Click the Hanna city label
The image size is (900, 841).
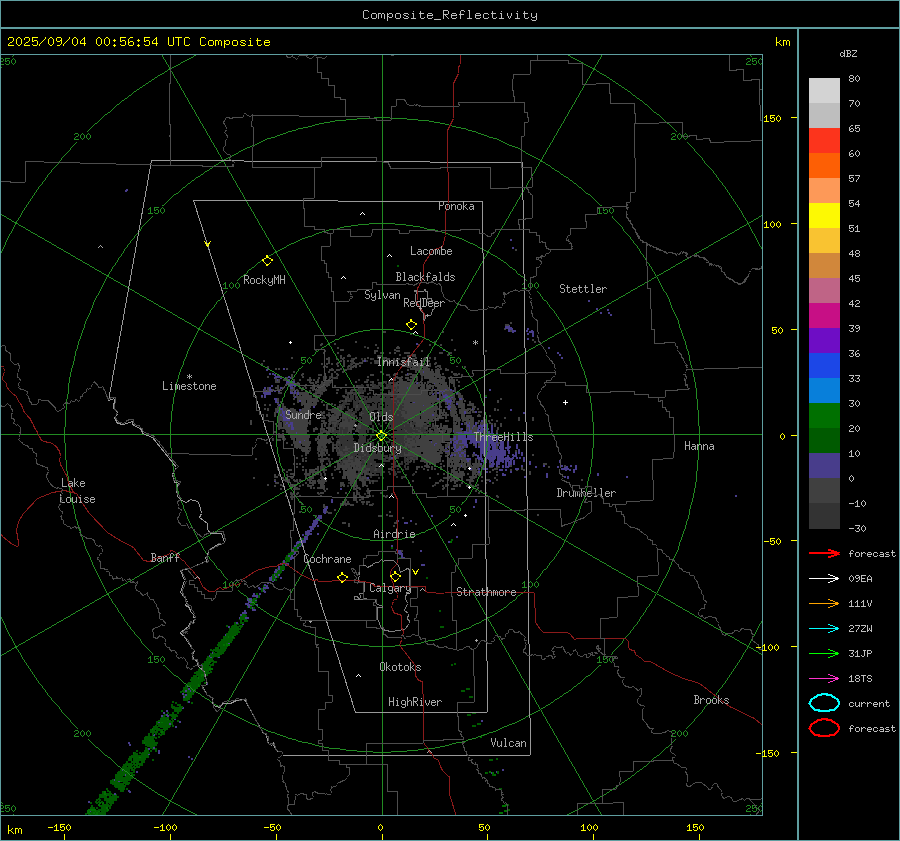click(699, 446)
